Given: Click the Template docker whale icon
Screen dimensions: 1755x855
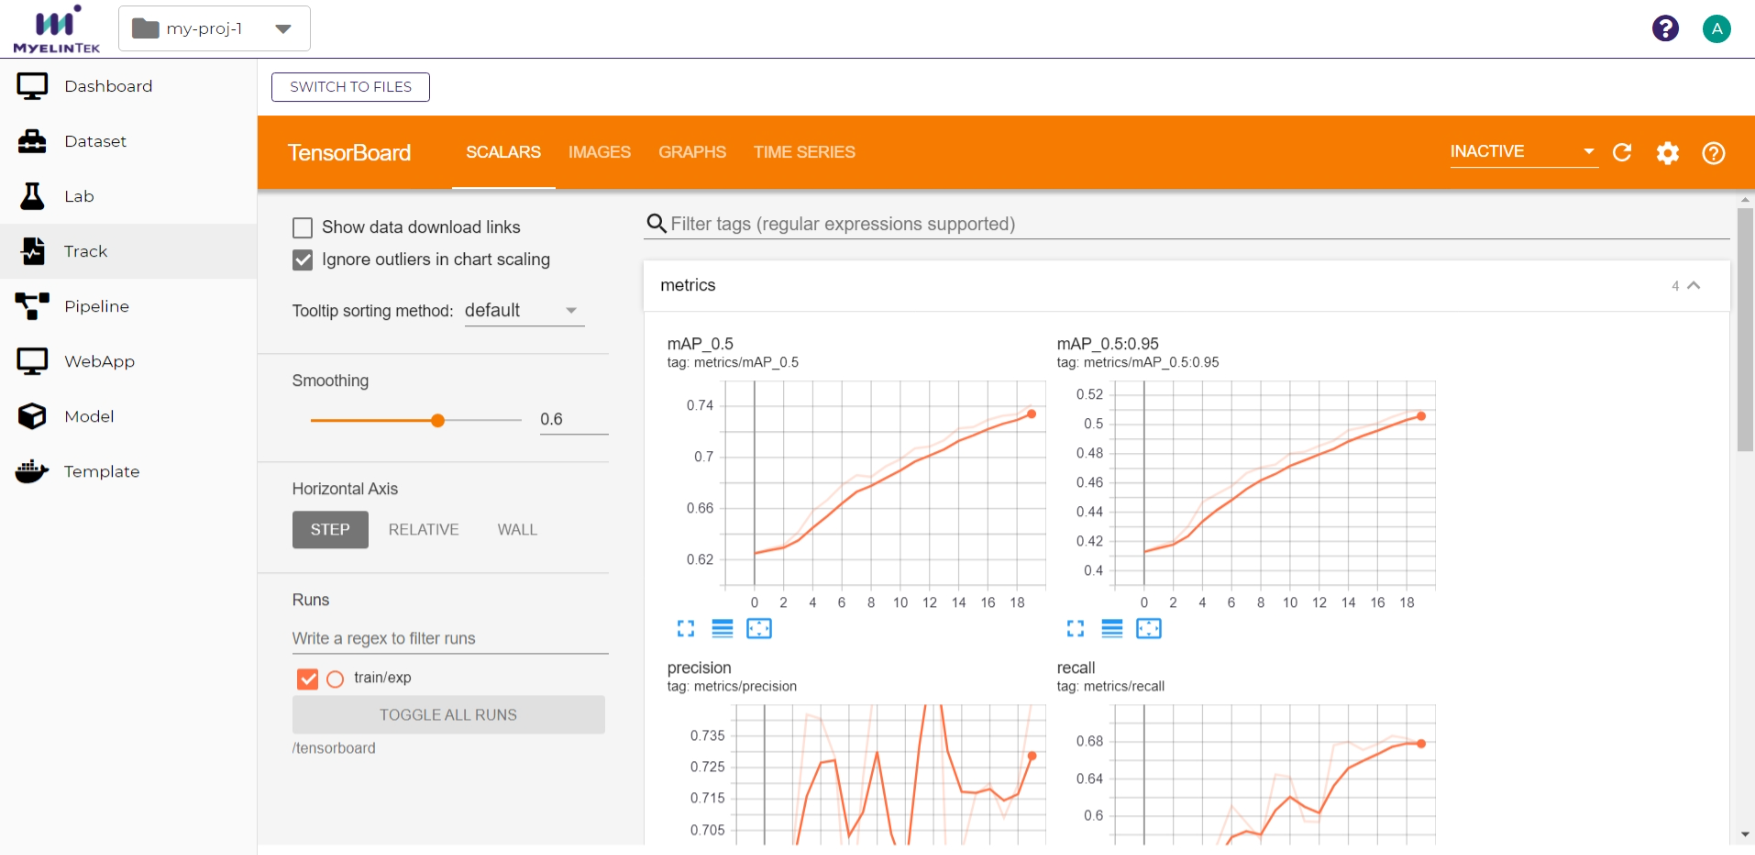Looking at the screenshot, I should coord(32,471).
